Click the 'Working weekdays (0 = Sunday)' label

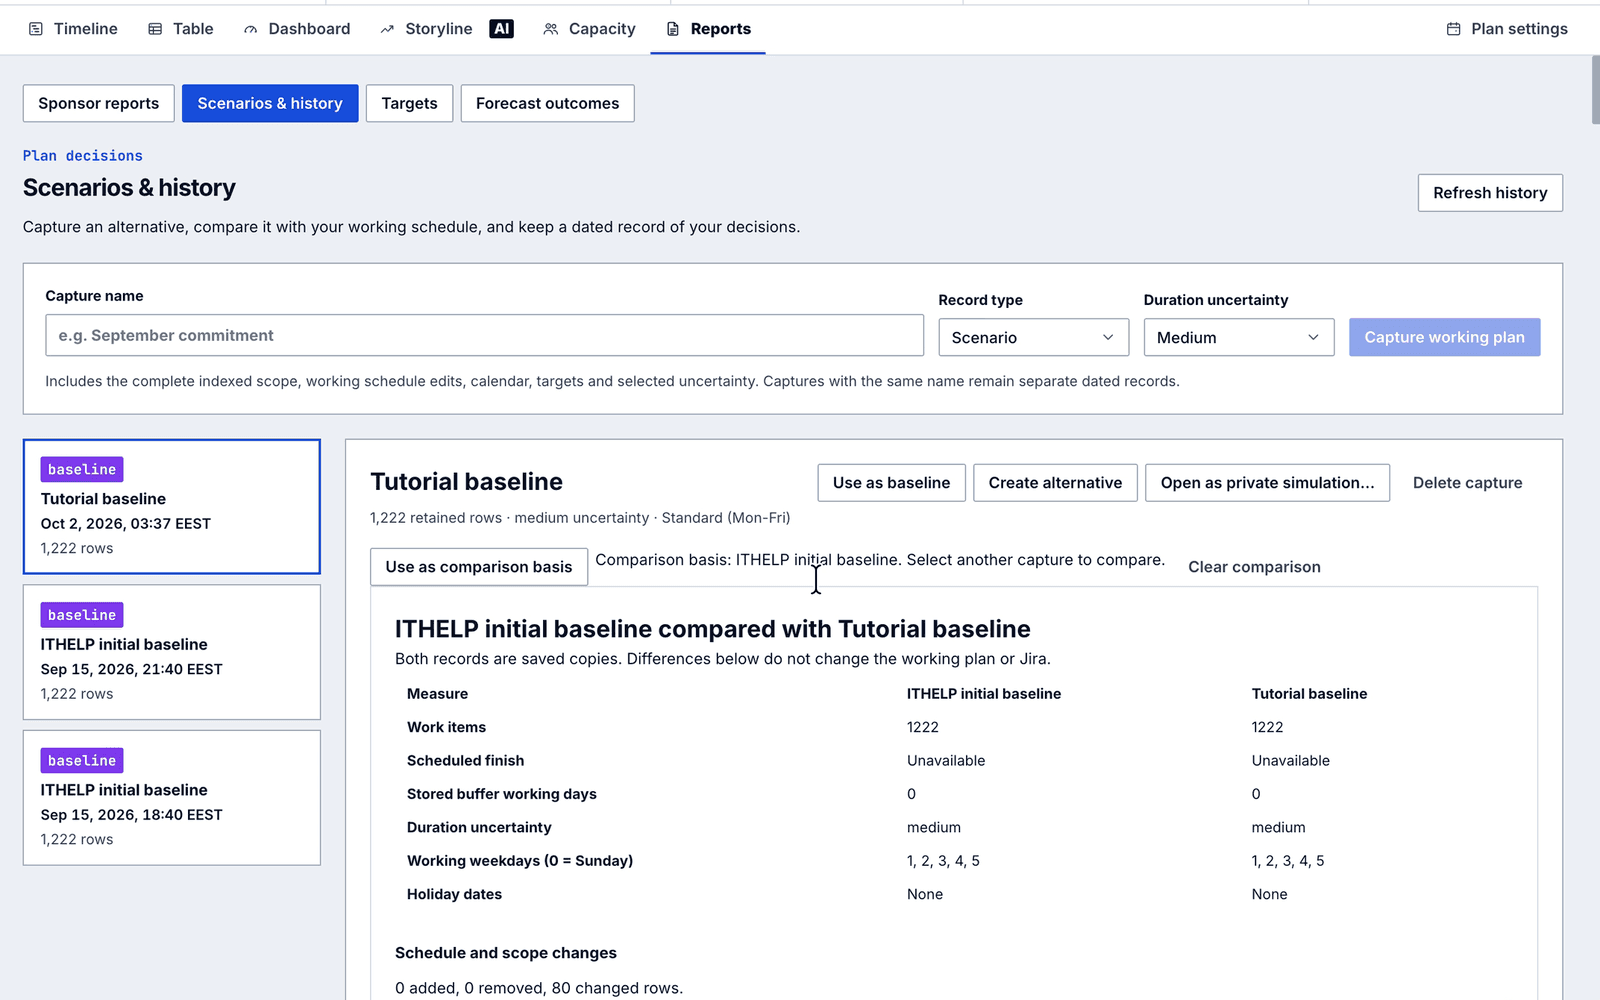point(520,861)
